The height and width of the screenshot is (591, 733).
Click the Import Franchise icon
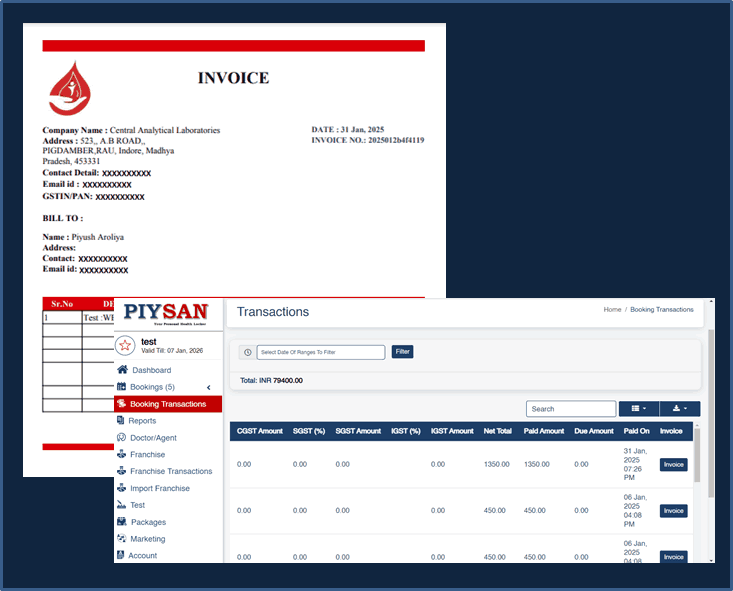[122, 488]
